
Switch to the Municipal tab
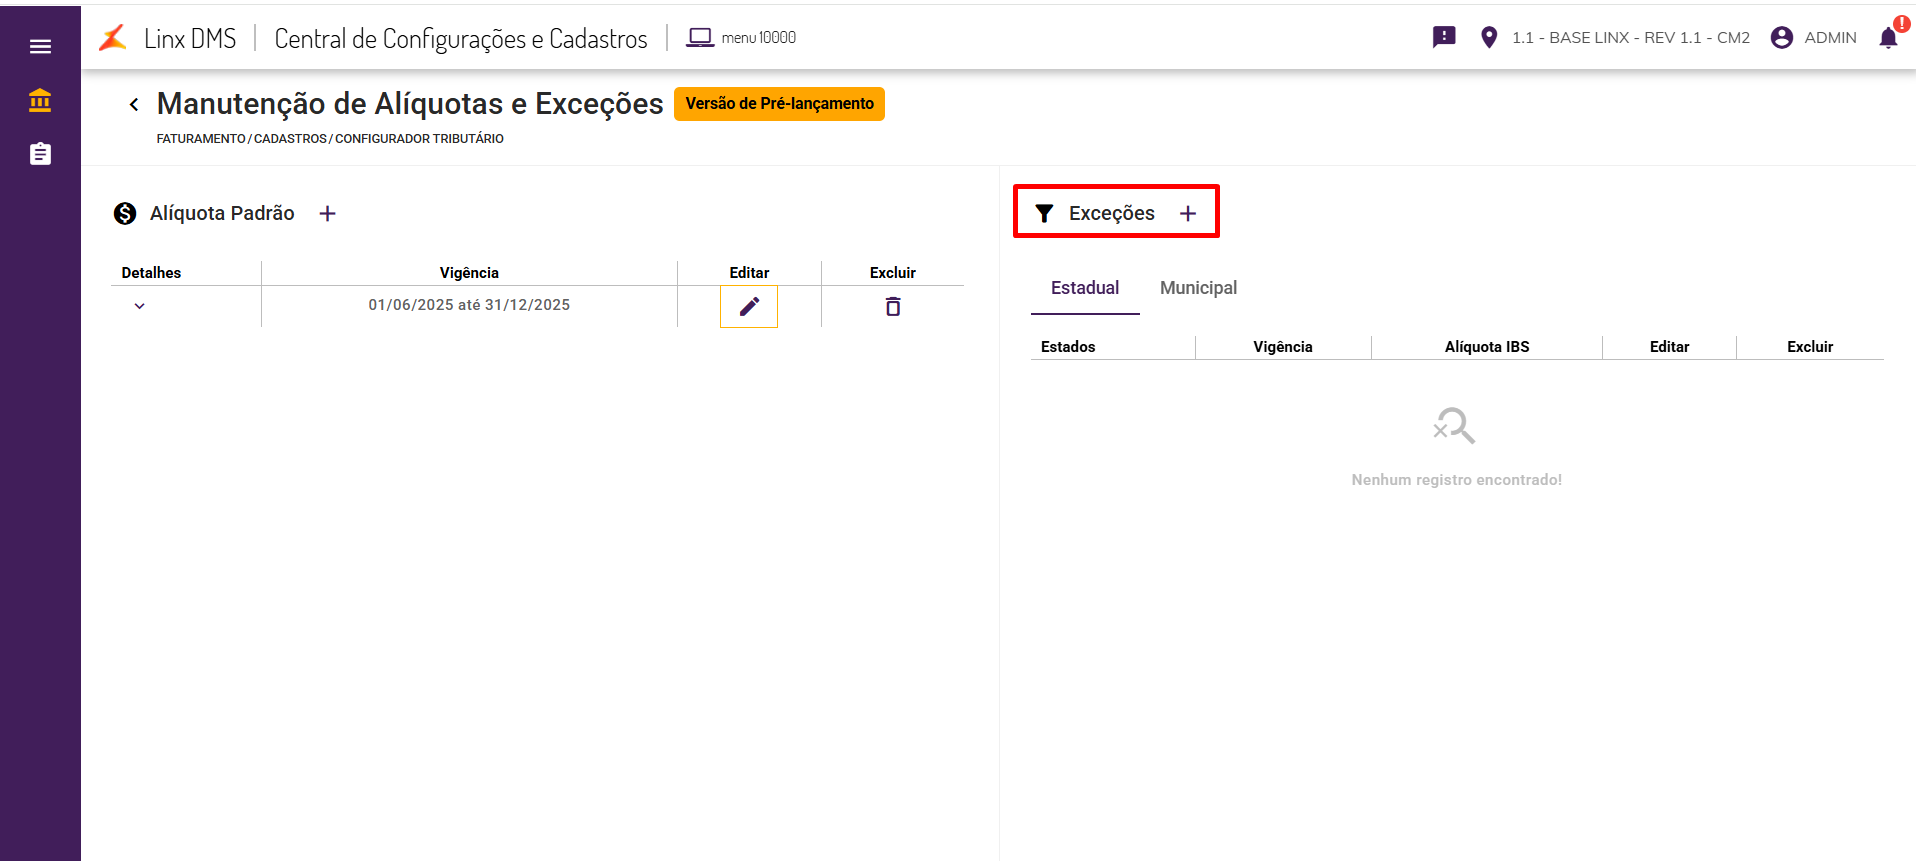pos(1198,288)
